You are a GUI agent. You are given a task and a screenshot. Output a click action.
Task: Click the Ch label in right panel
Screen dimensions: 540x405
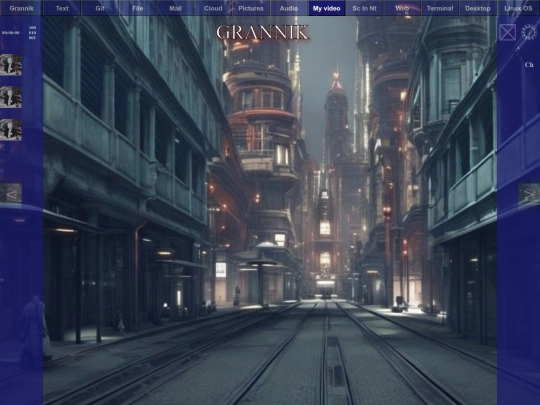tap(529, 65)
